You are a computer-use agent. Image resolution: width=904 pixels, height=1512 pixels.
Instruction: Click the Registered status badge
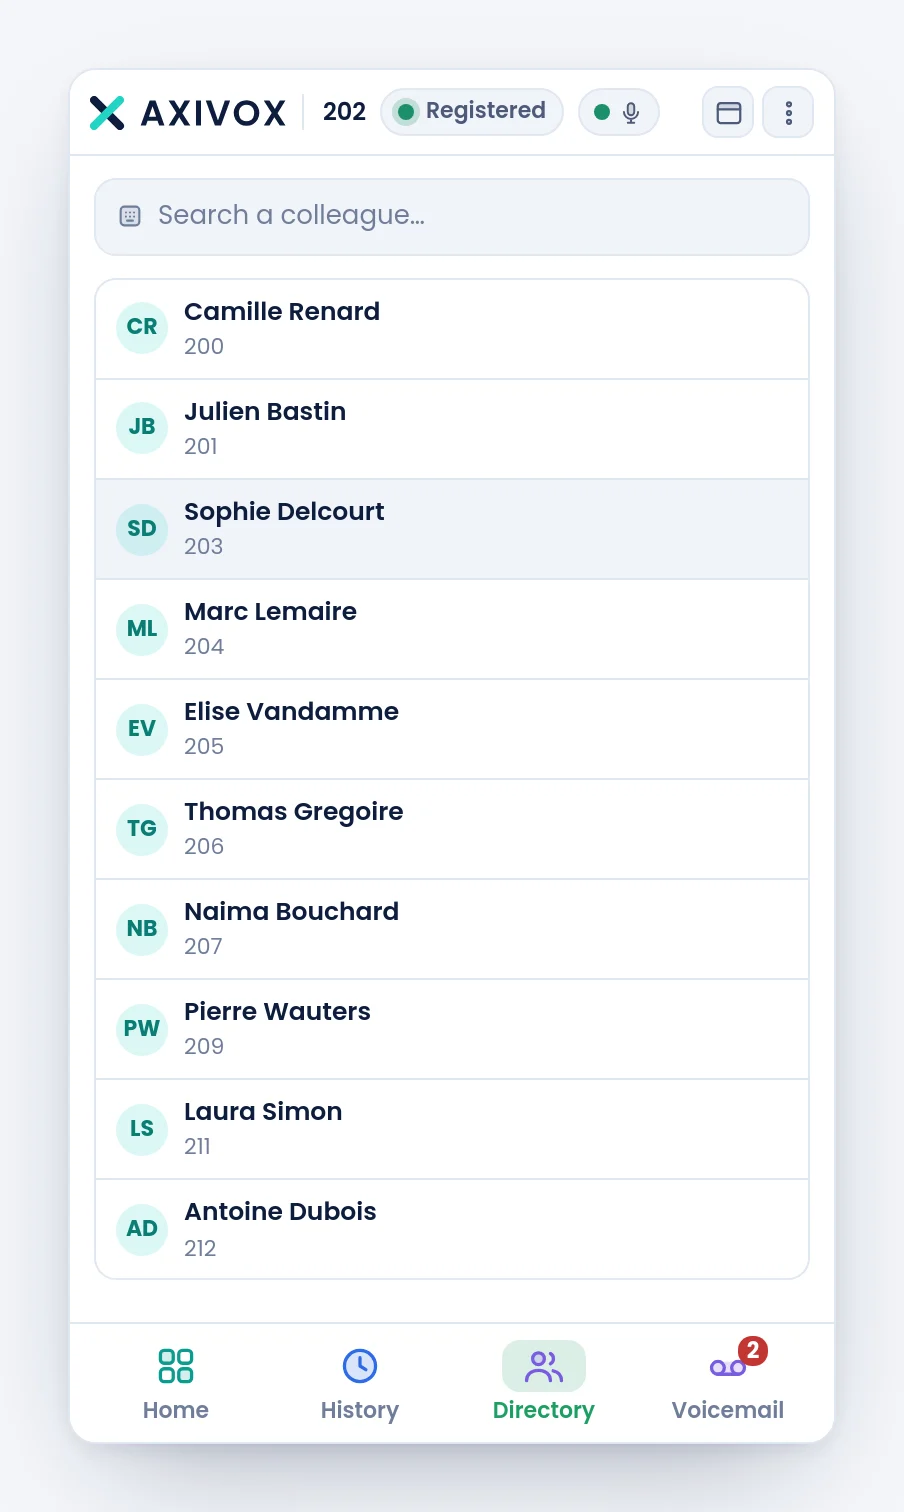(x=472, y=111)
